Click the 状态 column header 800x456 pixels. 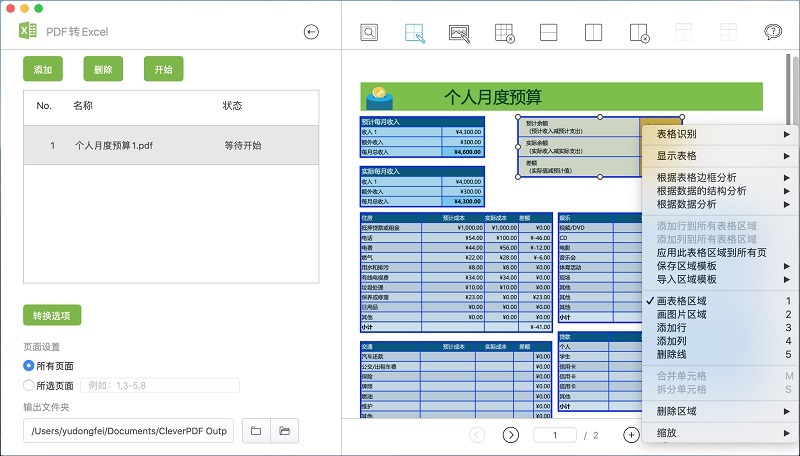point(232,106)
